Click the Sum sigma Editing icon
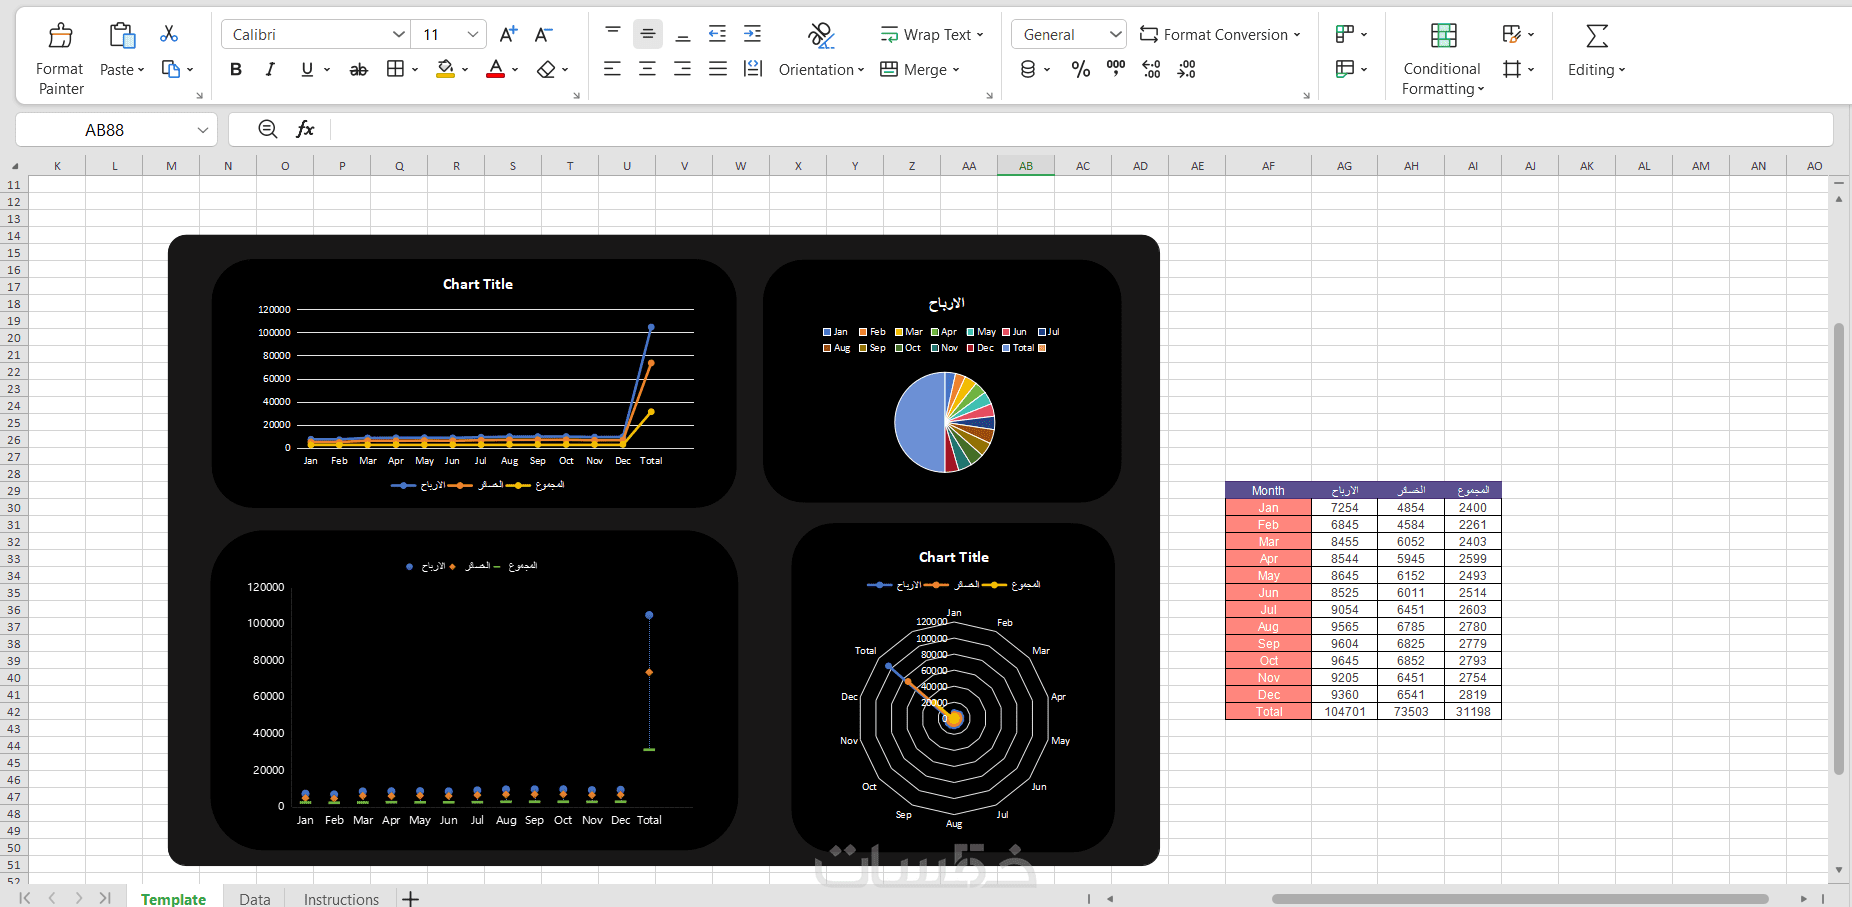 [x=1597, y=36]
